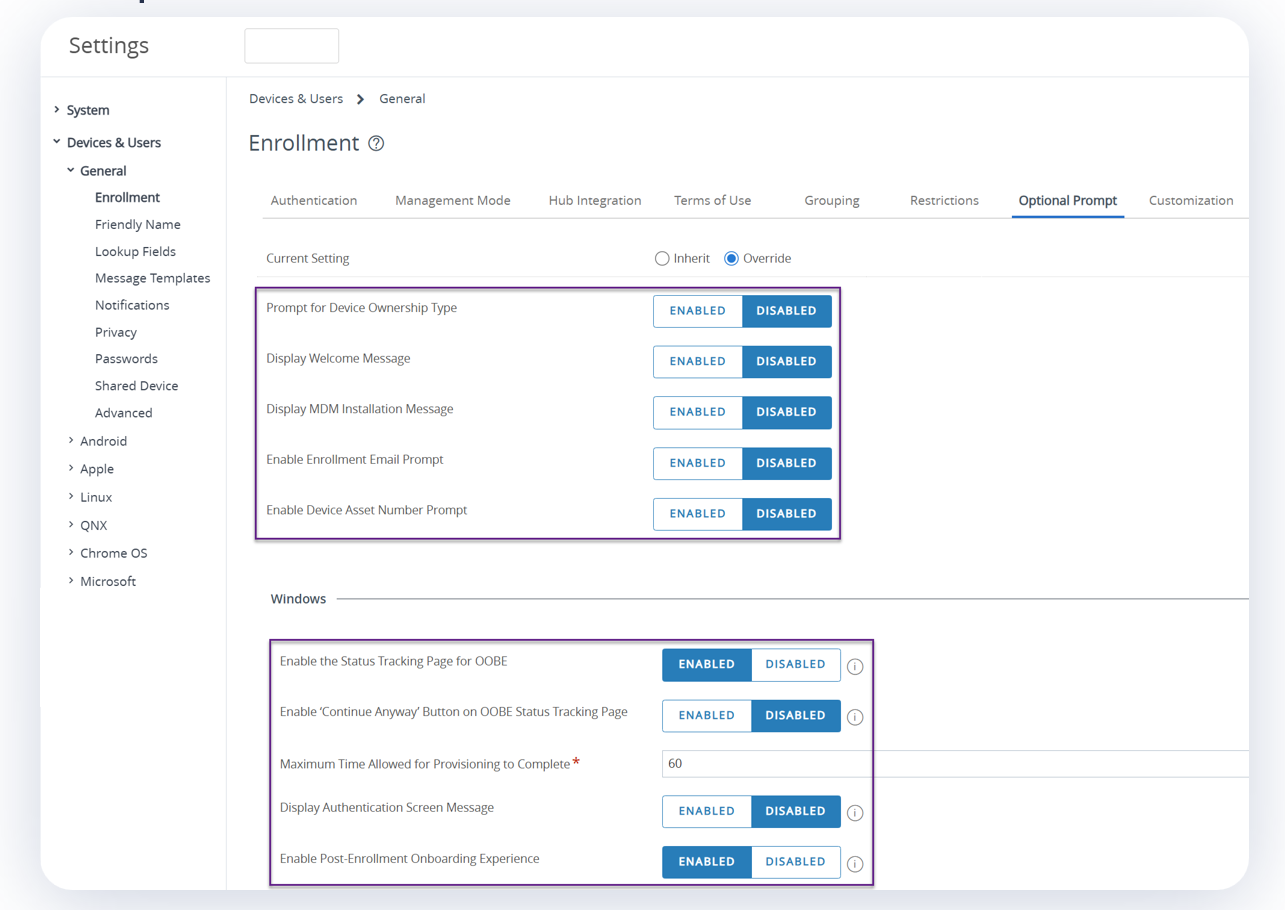Click info icon for Post-Enrollment Onboarding Experience

click(x=855, y=864)
